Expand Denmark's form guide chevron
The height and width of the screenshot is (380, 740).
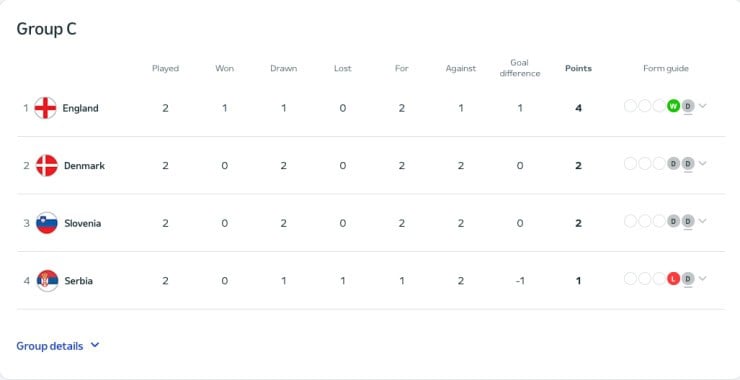pyautogui.click(x=702, y=164)
